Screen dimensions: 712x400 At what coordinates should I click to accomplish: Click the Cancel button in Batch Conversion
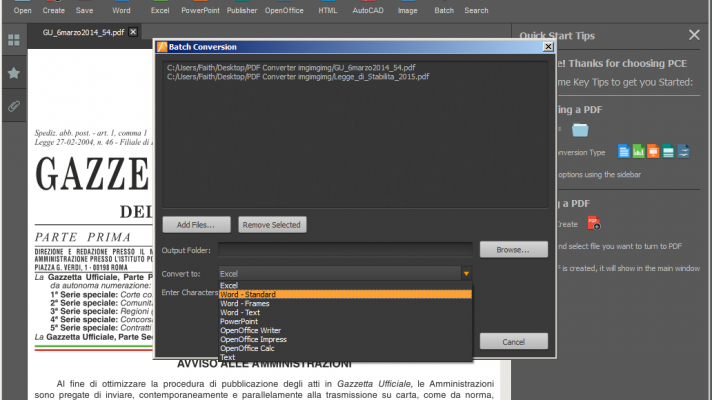coord(514,342)
